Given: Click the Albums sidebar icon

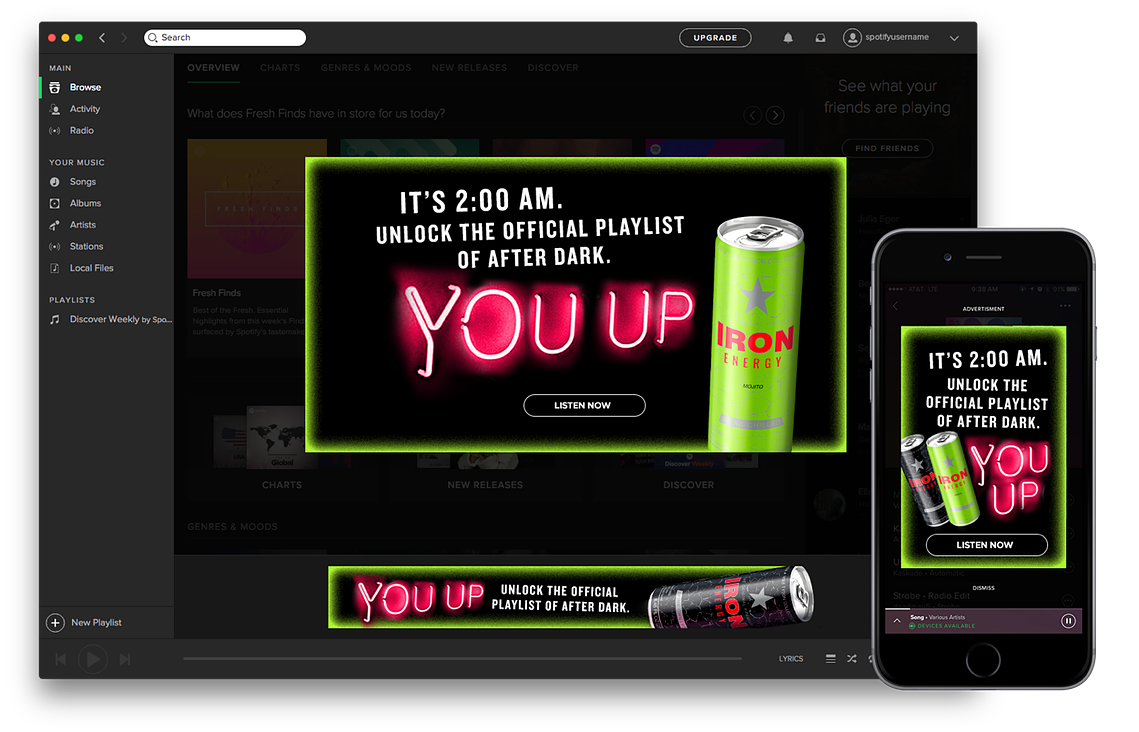Looking at the screenshot, I should click(x=54, y=203).
